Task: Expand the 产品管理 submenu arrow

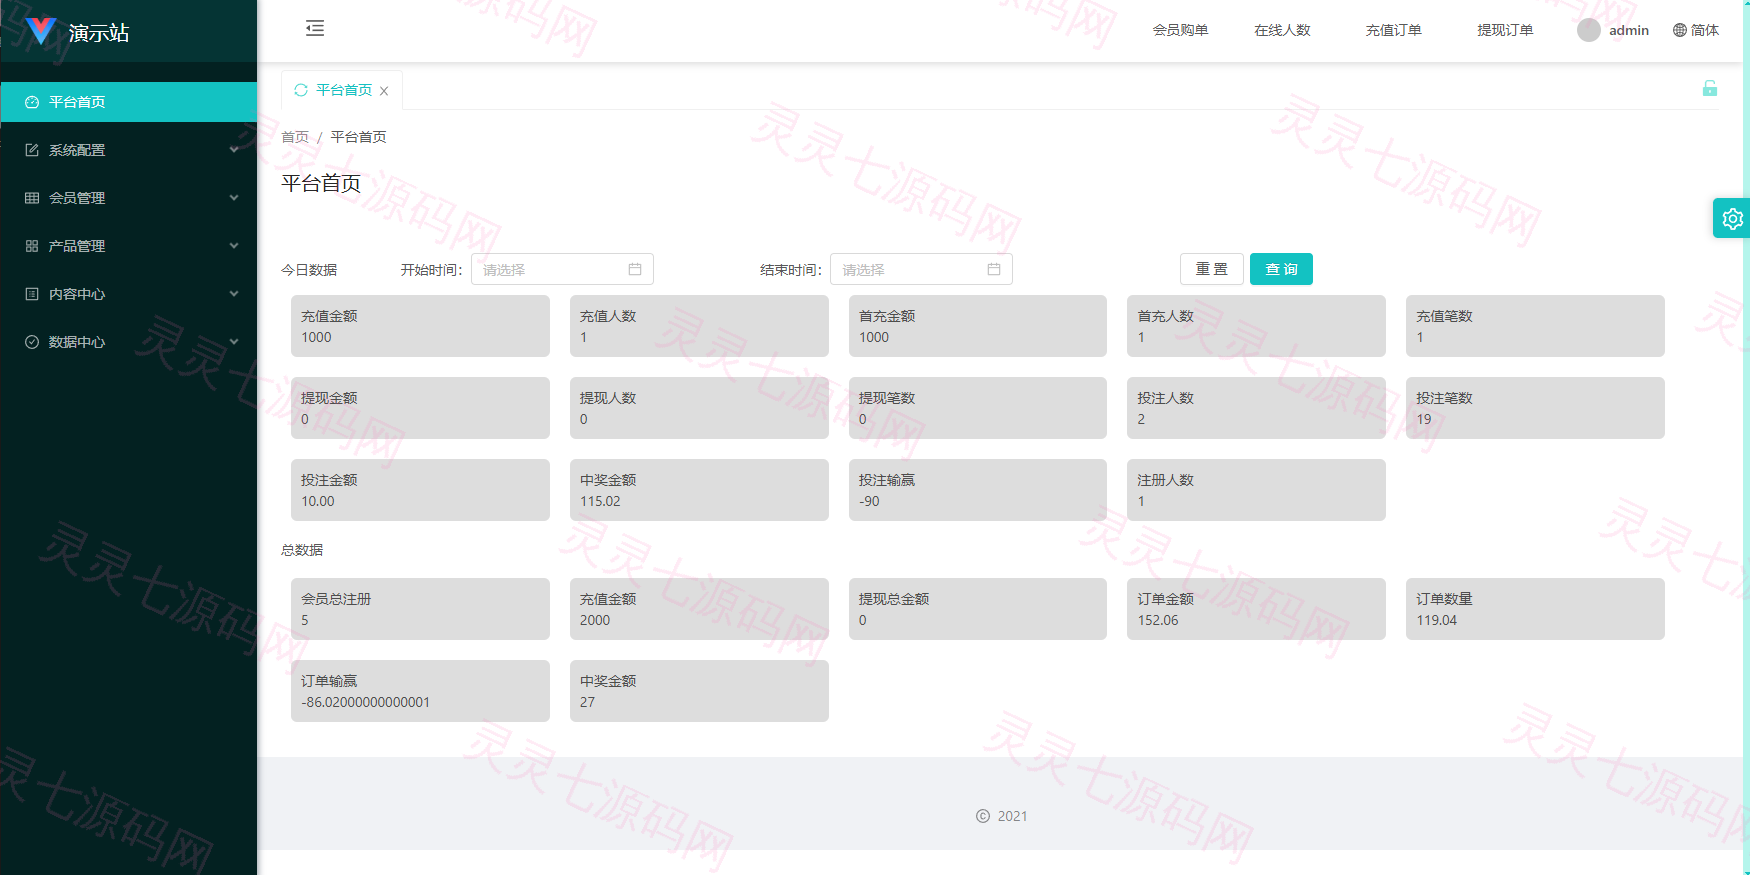Action: point(234,246)
